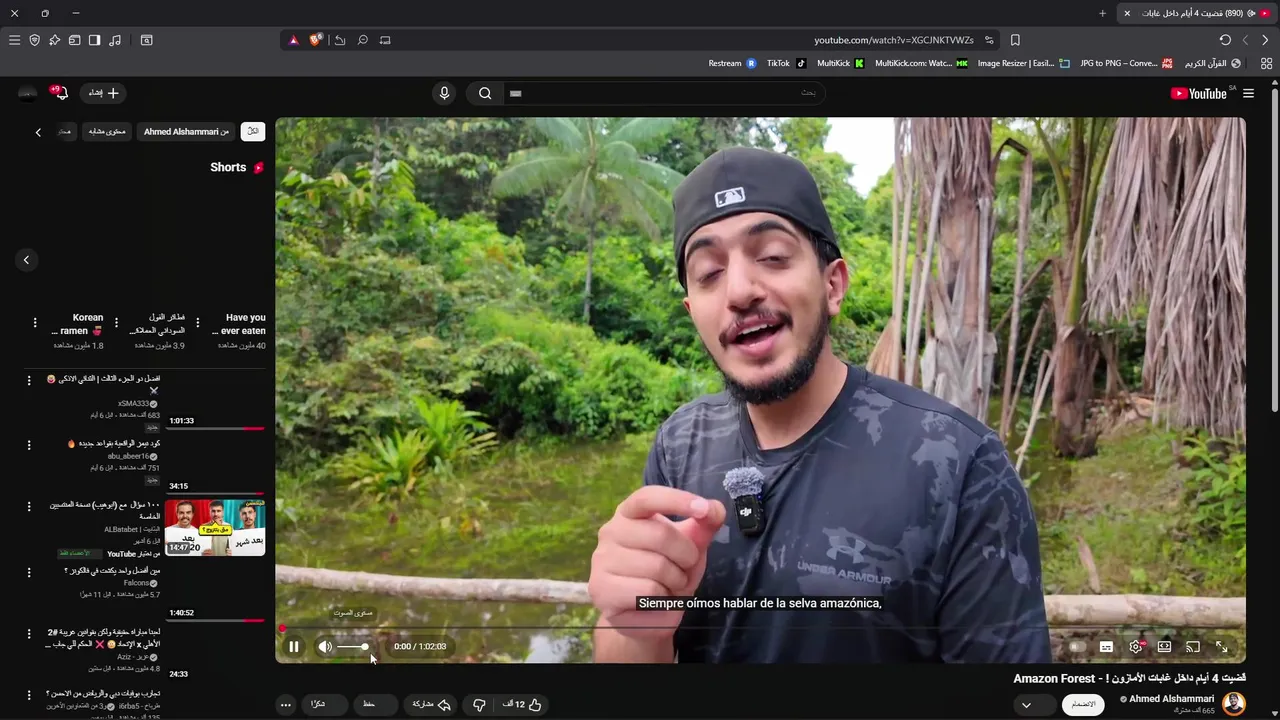Select the محتوى مشابه filter chip
Screen dimensions: 1280x720
(x=107, y=131)
